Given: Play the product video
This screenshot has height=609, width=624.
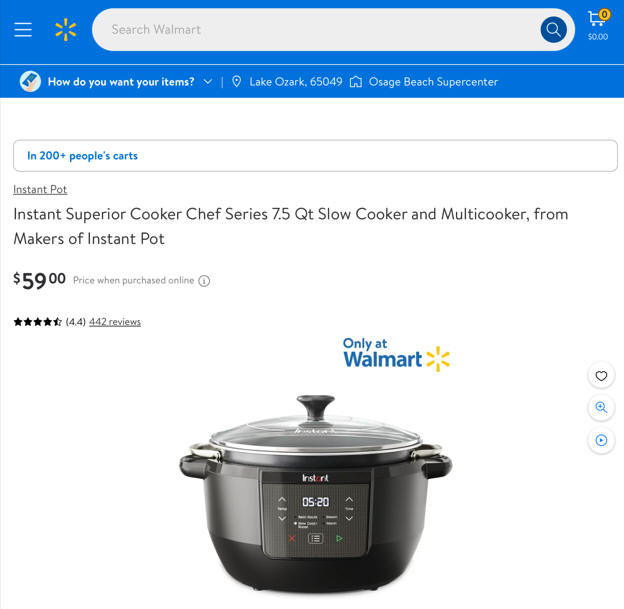Looking at the screenshot, I should pyautogui.click(x=601, y=440).
